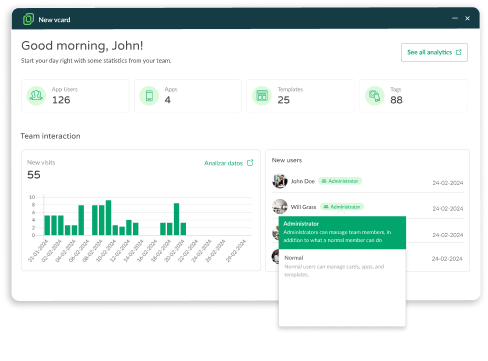Click external link icon in See all analytics

click(x=459, y=52)
